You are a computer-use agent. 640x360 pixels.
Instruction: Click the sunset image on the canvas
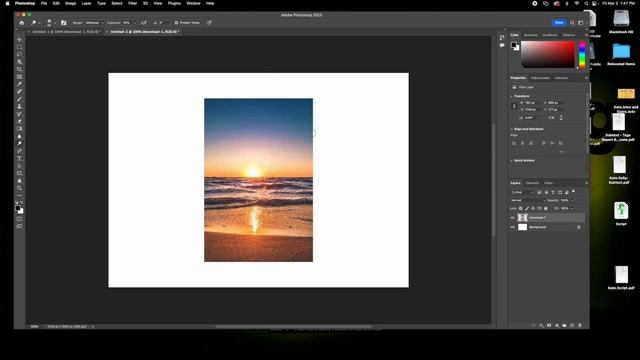[258, 180]
